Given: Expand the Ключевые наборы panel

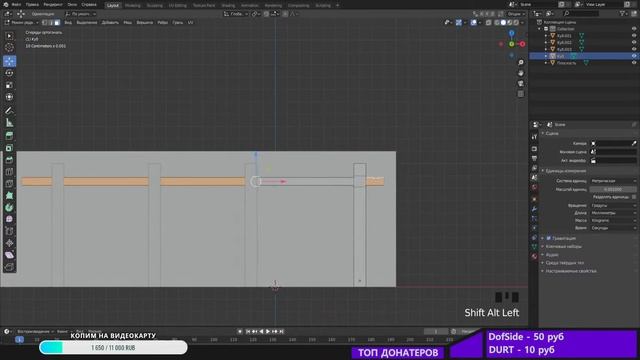Looking at the screenshot, I should tap(563, 247).
